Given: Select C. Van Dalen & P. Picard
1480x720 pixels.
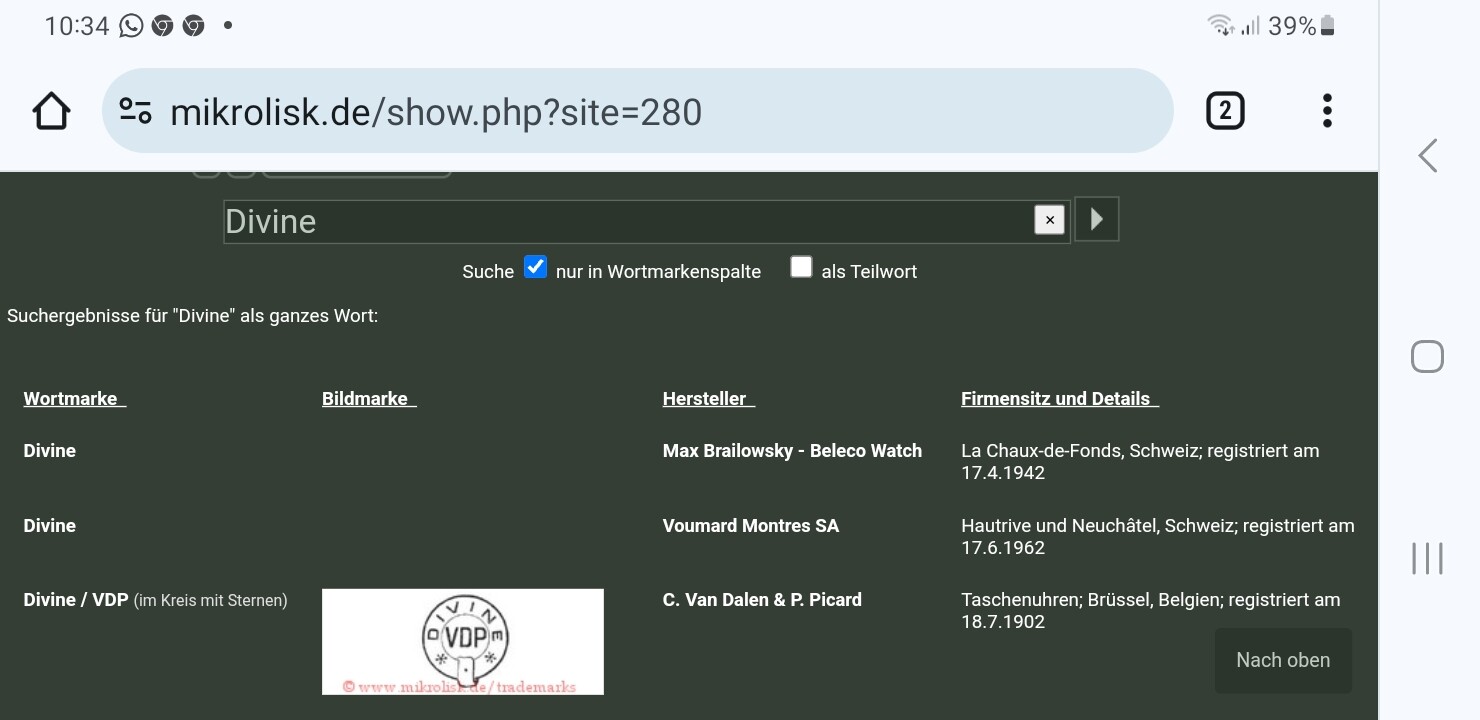Looking at the screenshot, I should click(762, 600).
